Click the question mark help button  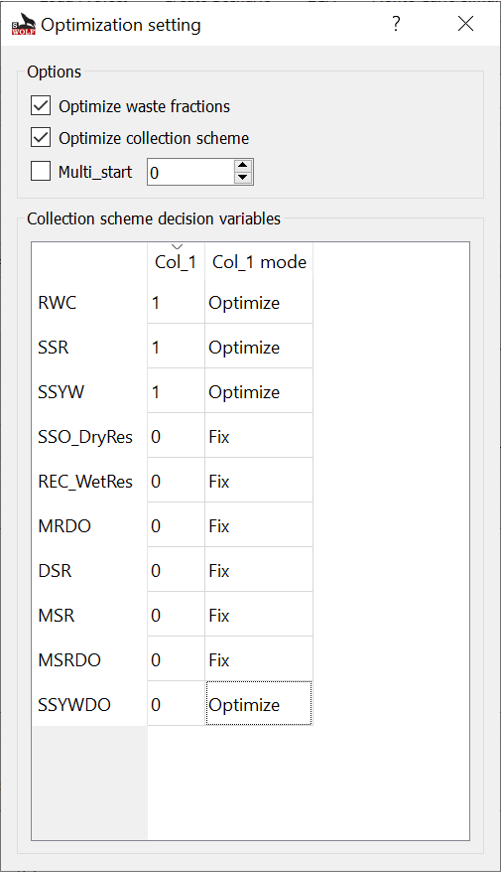click(396, 23)
